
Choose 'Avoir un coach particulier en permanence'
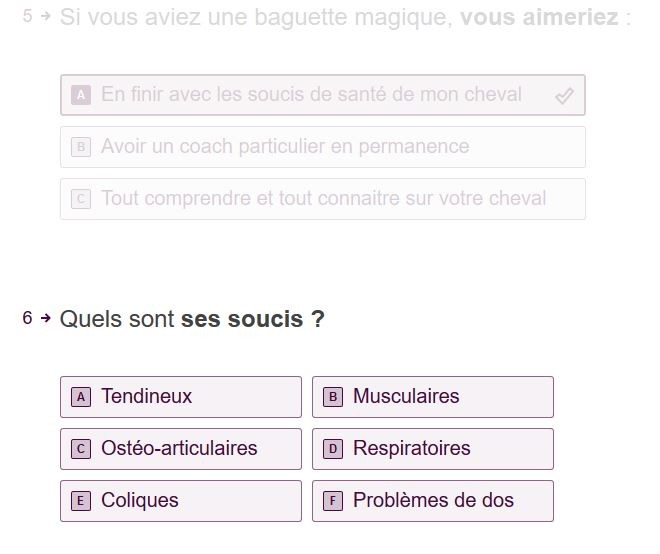pyautogui.click(x=285, y=147)
